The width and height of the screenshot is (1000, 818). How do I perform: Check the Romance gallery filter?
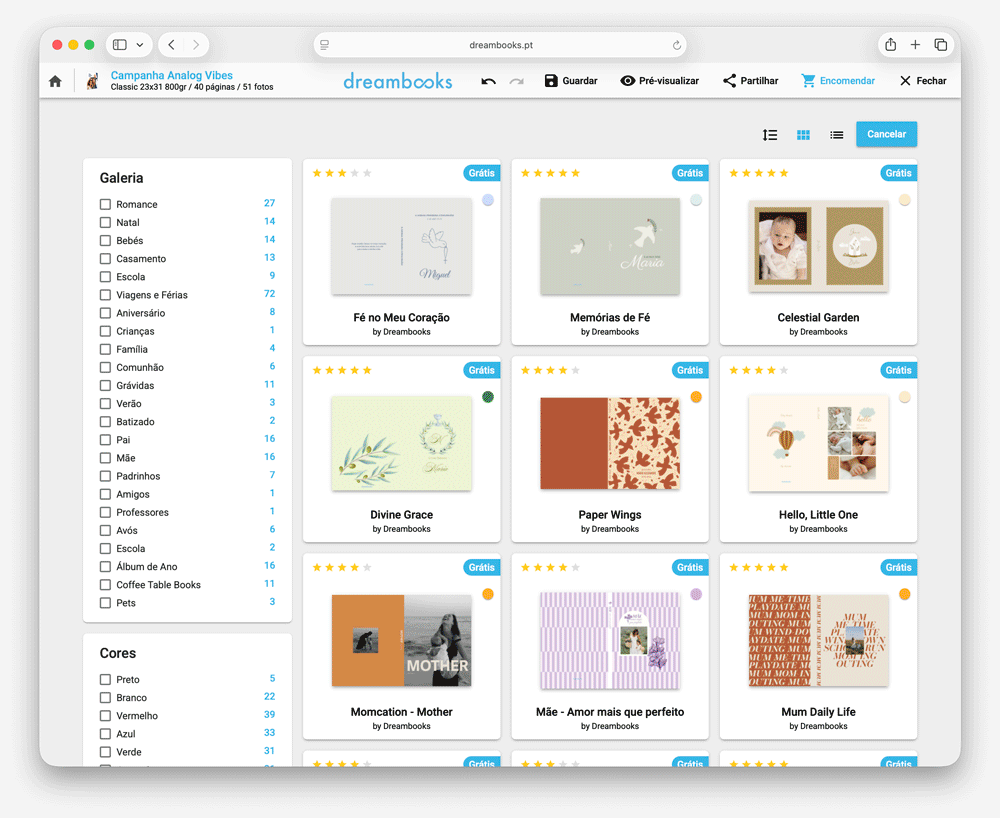[x=105, y=204]
